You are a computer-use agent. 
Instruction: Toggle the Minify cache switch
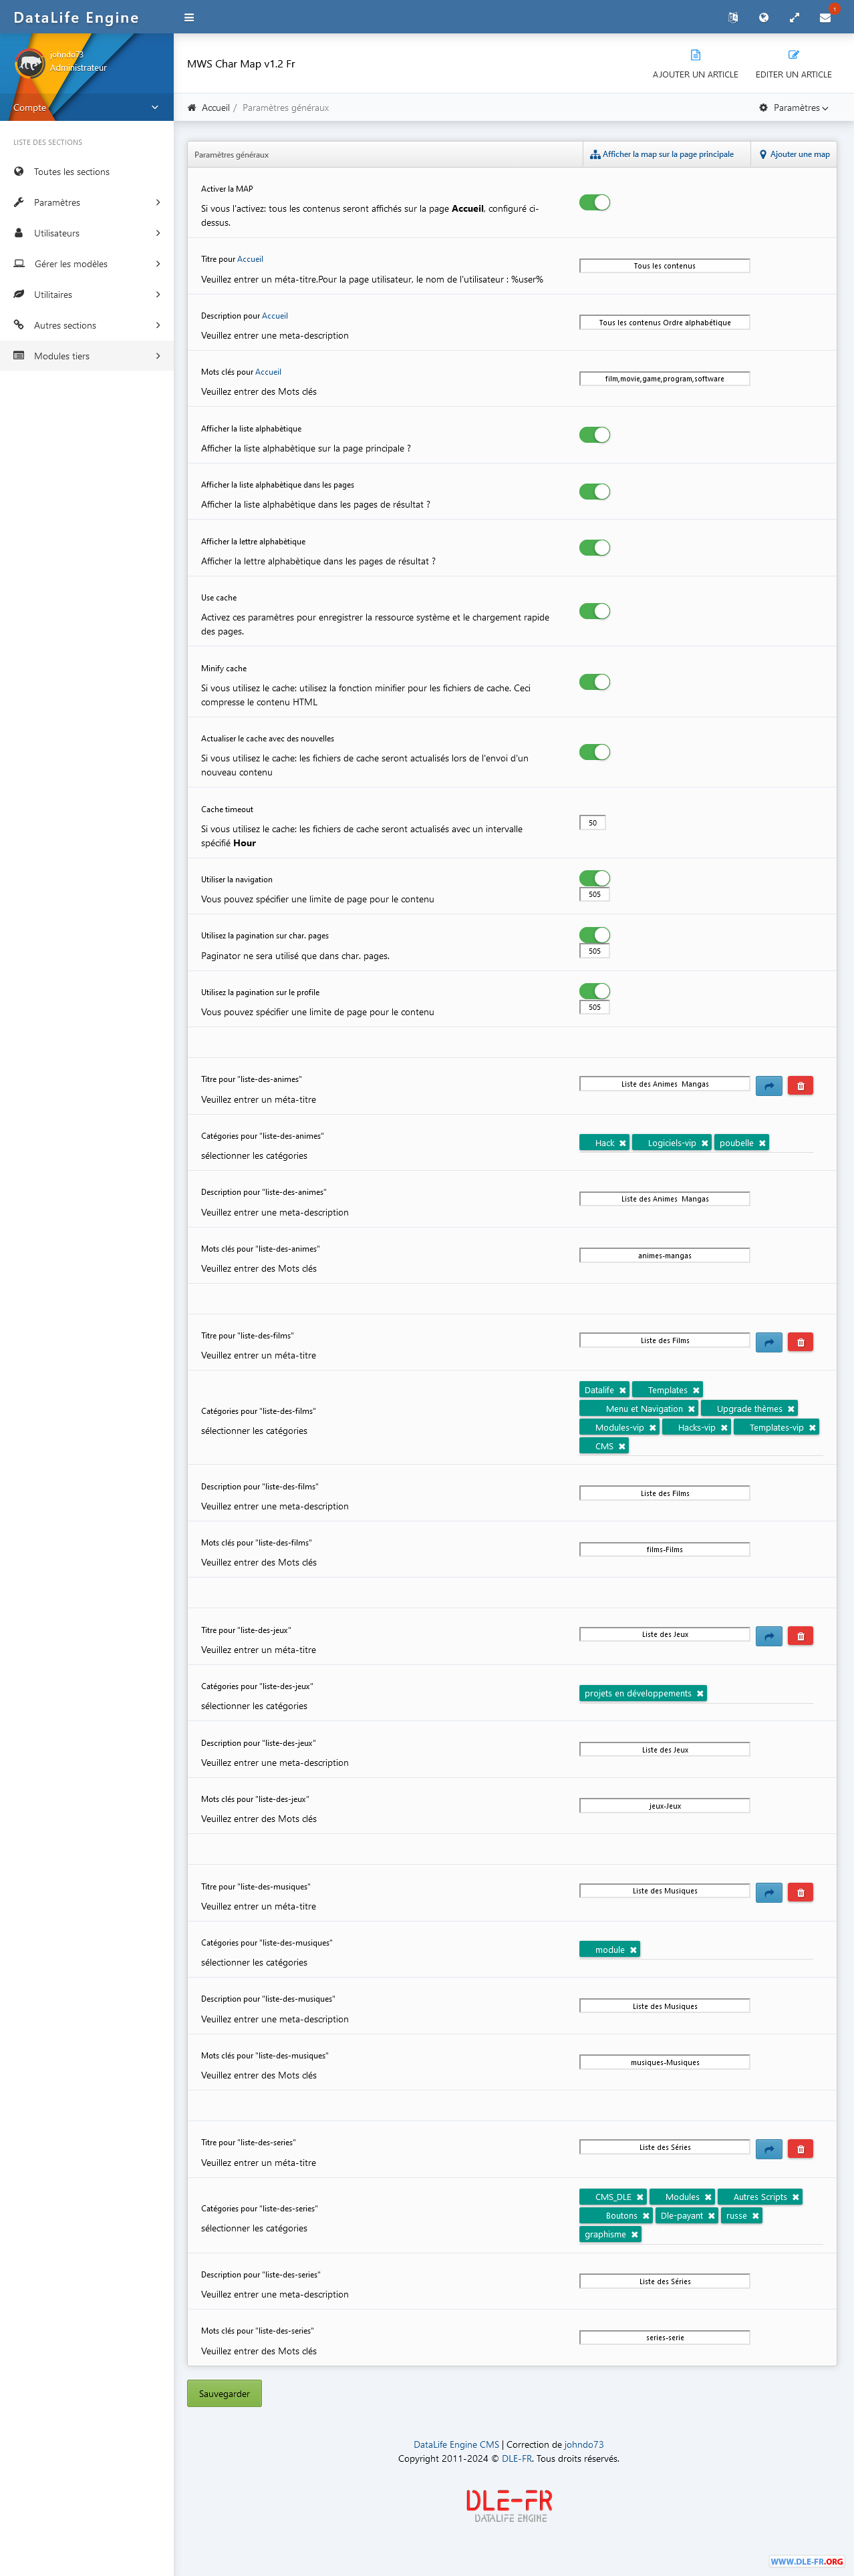pyautogui.click(x=595, y=682)
